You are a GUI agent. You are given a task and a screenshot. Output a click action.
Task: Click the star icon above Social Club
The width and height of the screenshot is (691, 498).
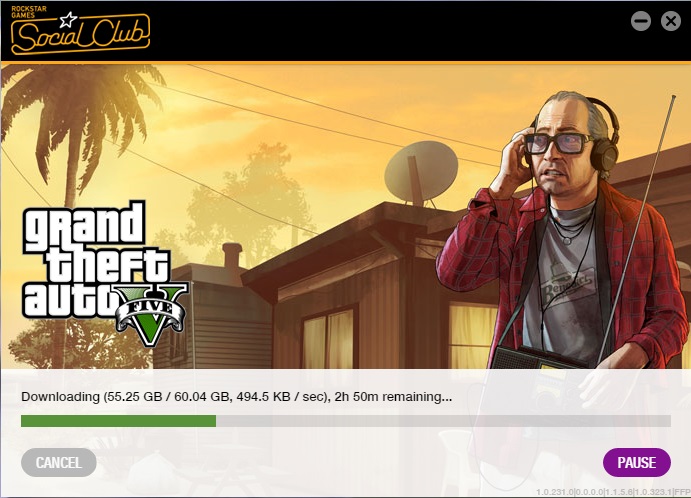pyautogui.click(x=68, y=19)
